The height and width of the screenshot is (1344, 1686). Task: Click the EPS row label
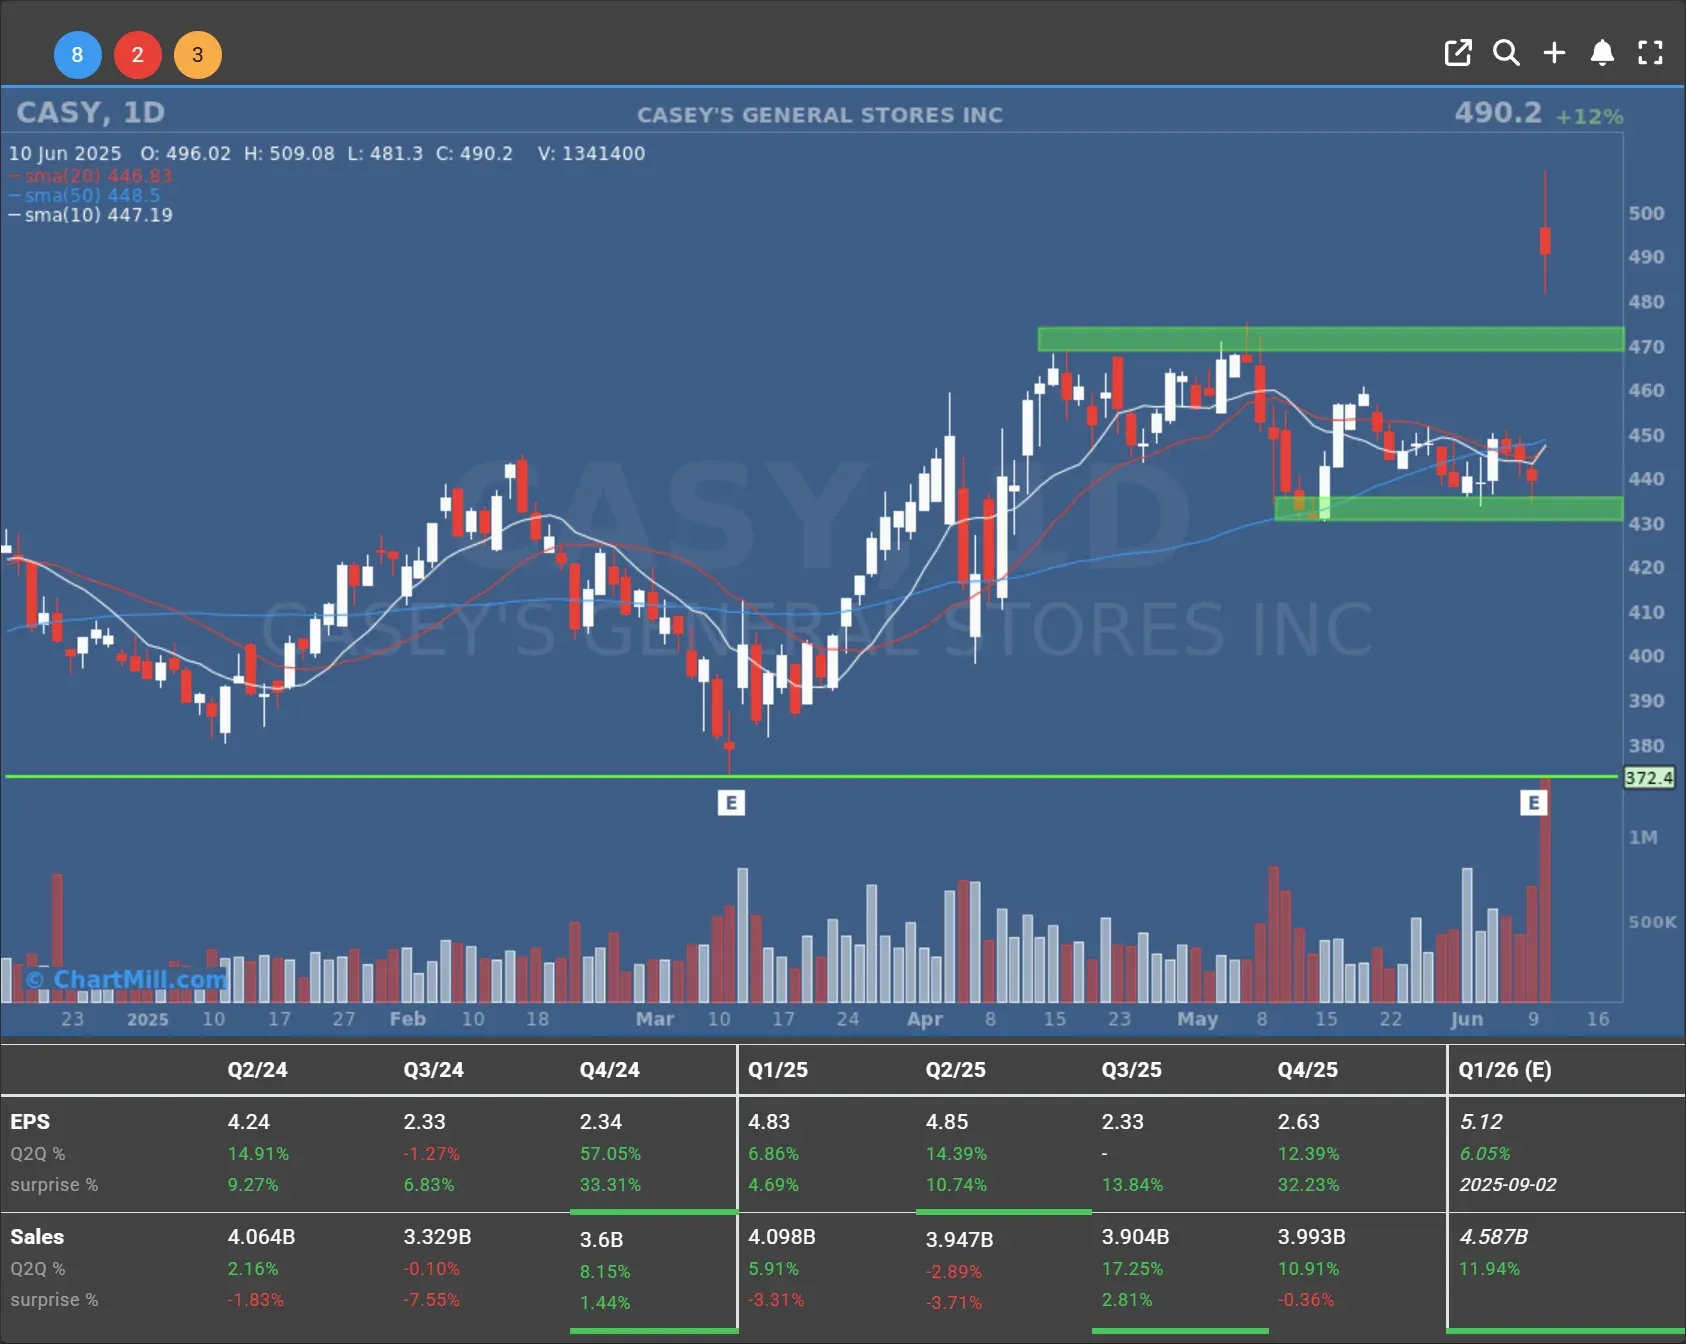click(x=30, y=1122)
